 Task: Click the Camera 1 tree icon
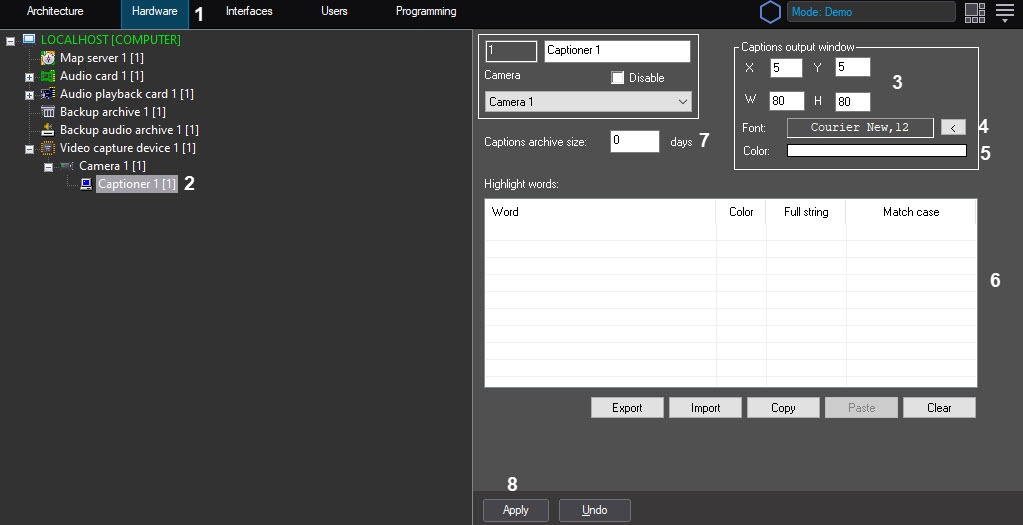point(67,166)
